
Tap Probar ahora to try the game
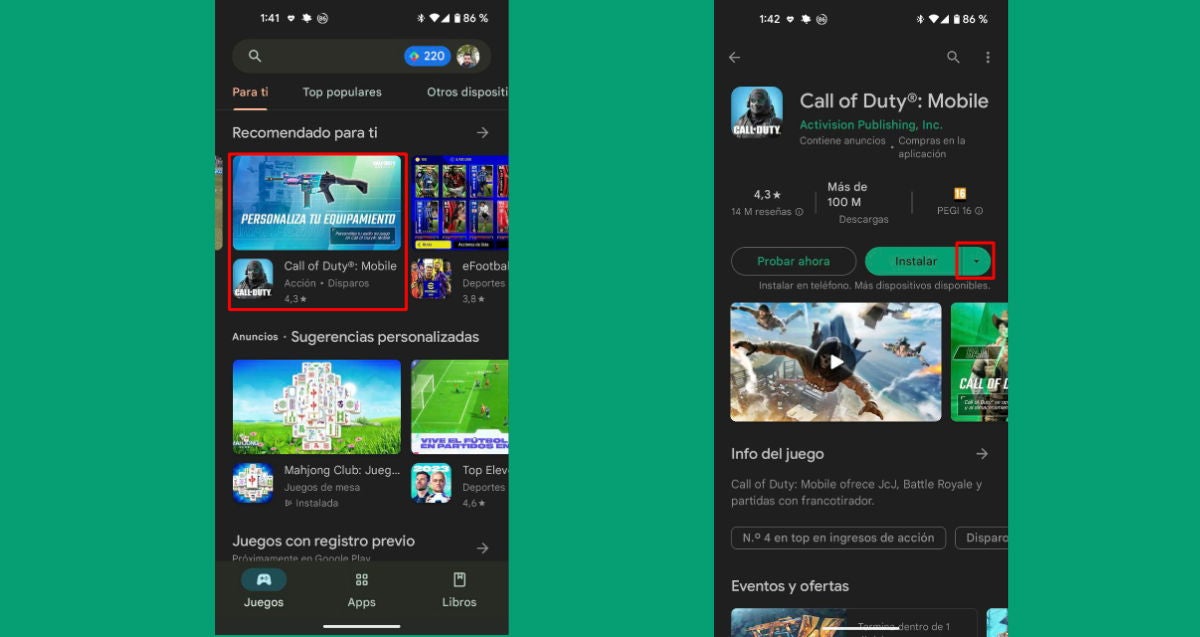(x=793, y=261)
